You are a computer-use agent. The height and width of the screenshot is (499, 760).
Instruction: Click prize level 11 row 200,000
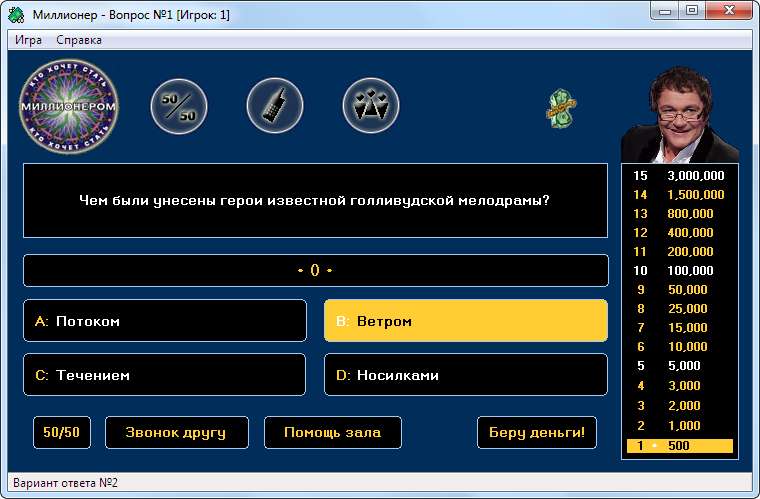[680, 251]
